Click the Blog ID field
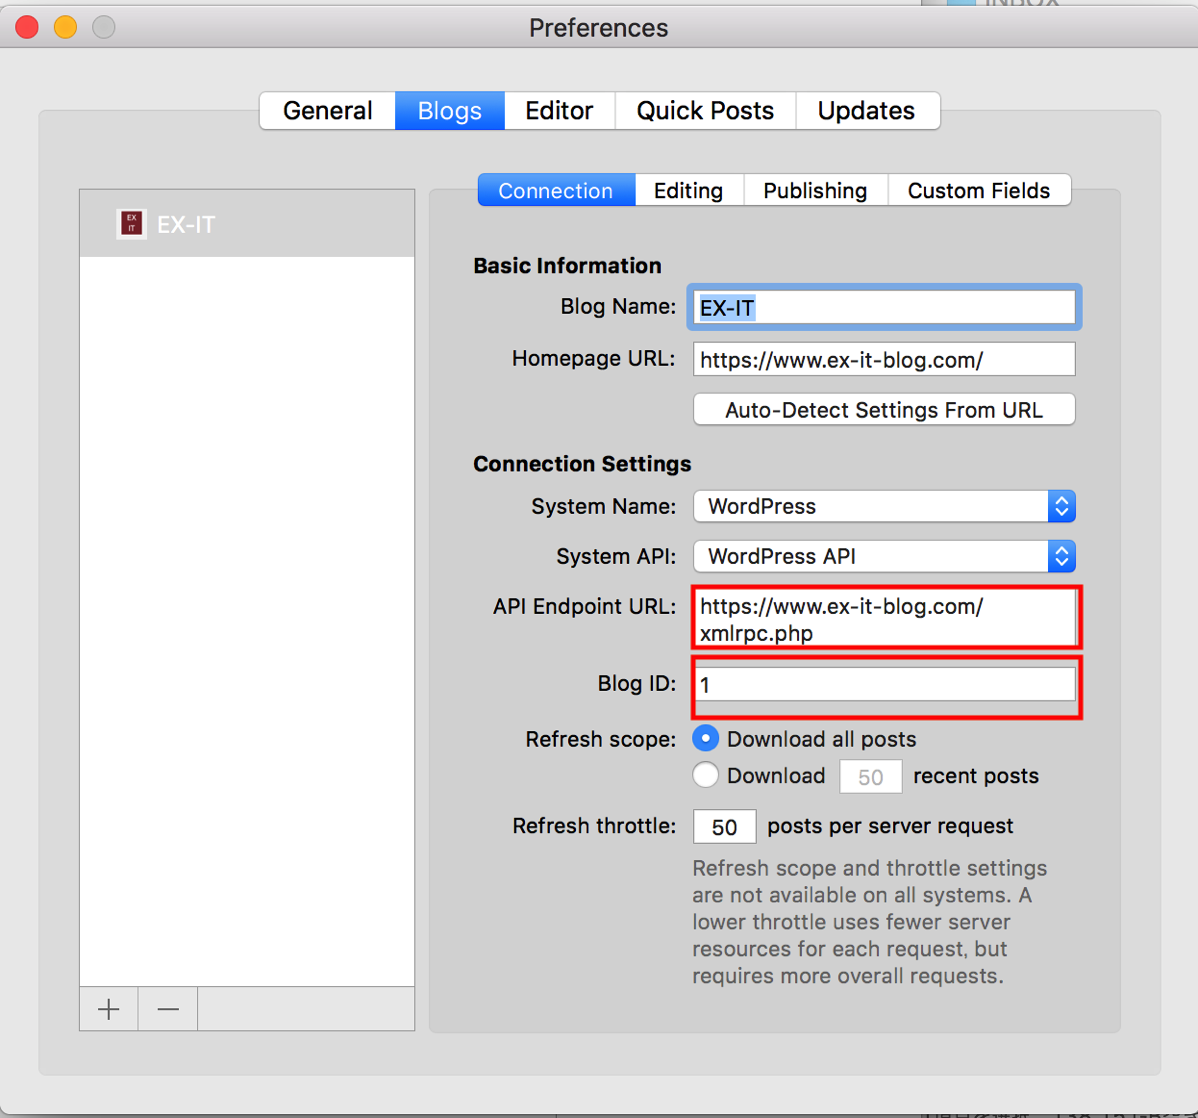The height and width of the screenshot is (1118, 1198). [x=885, y=684]
